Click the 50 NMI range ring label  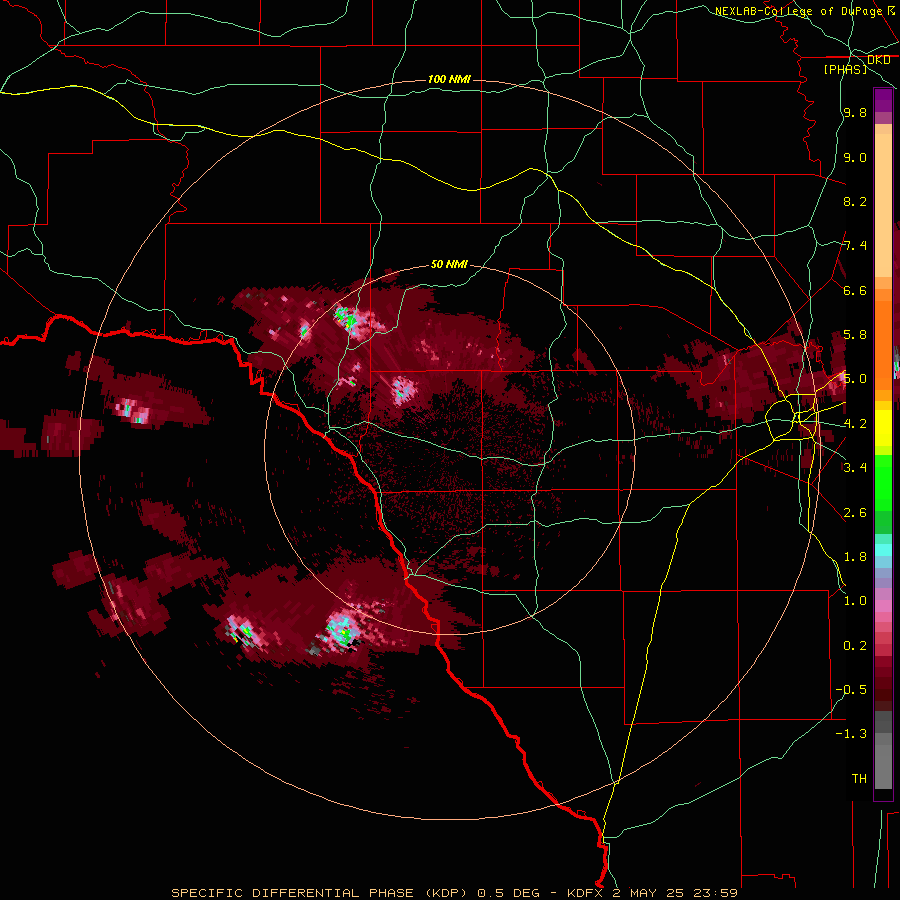(x=449, y=264)
